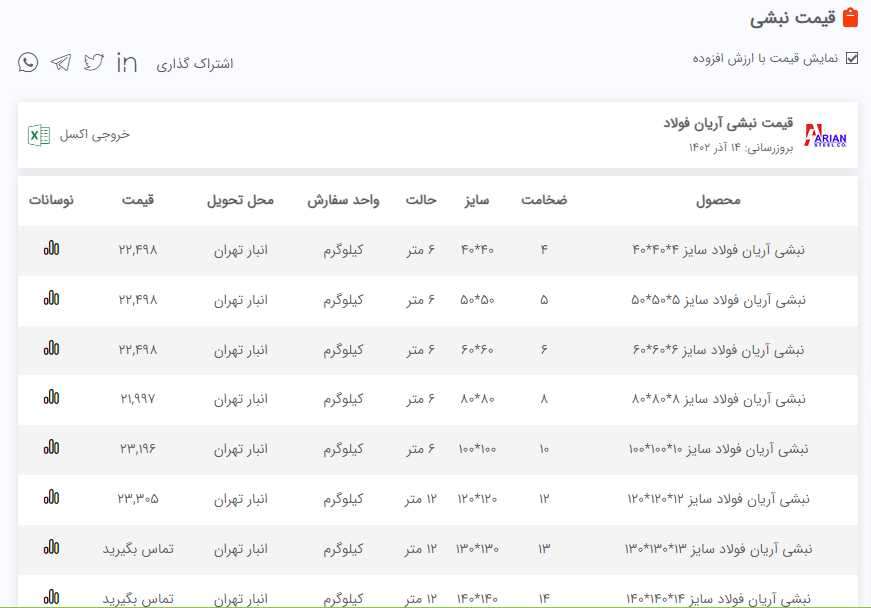871x608 pixels.
Task: Toggle the show price with VAT checkbox
Action: click(x=852, y=58)
